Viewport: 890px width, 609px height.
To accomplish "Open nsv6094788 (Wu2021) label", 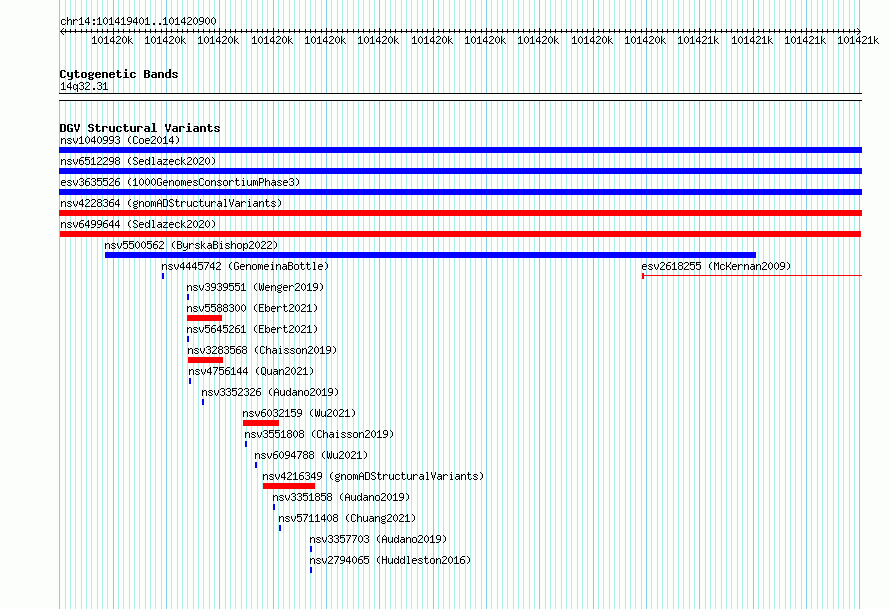I will (x=312, y=455).
